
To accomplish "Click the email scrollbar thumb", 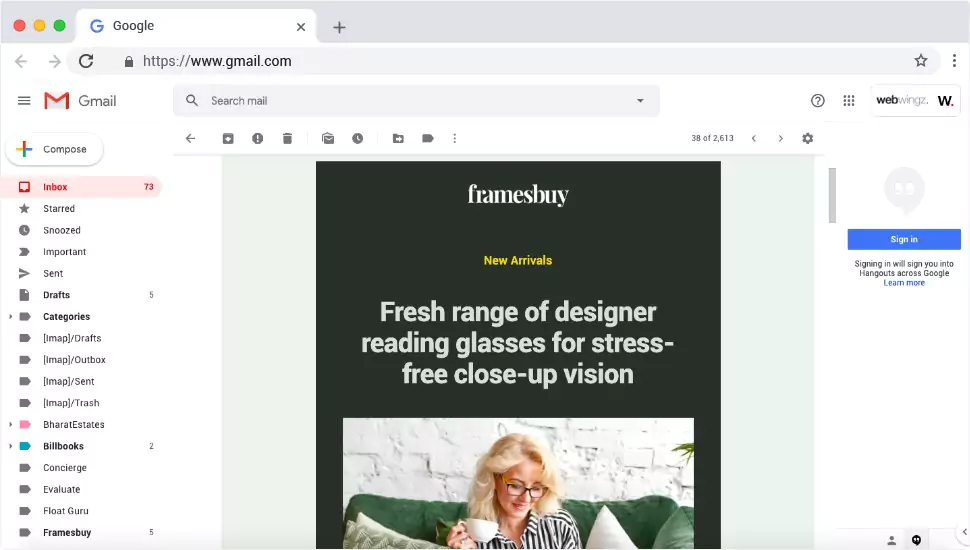I will coord(832,196).
